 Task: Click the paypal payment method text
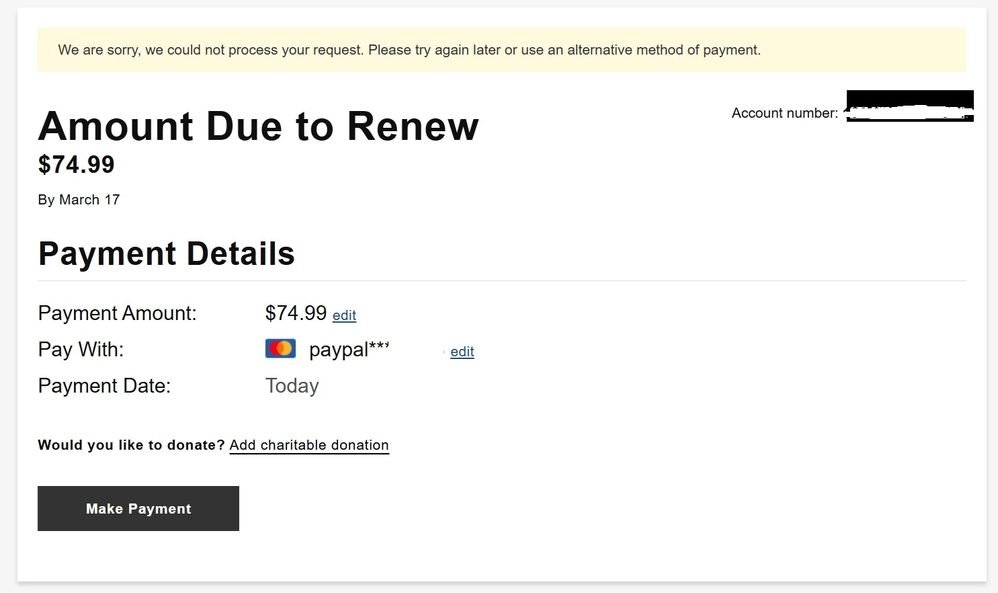pyautogui.click(x=349, y=349)
